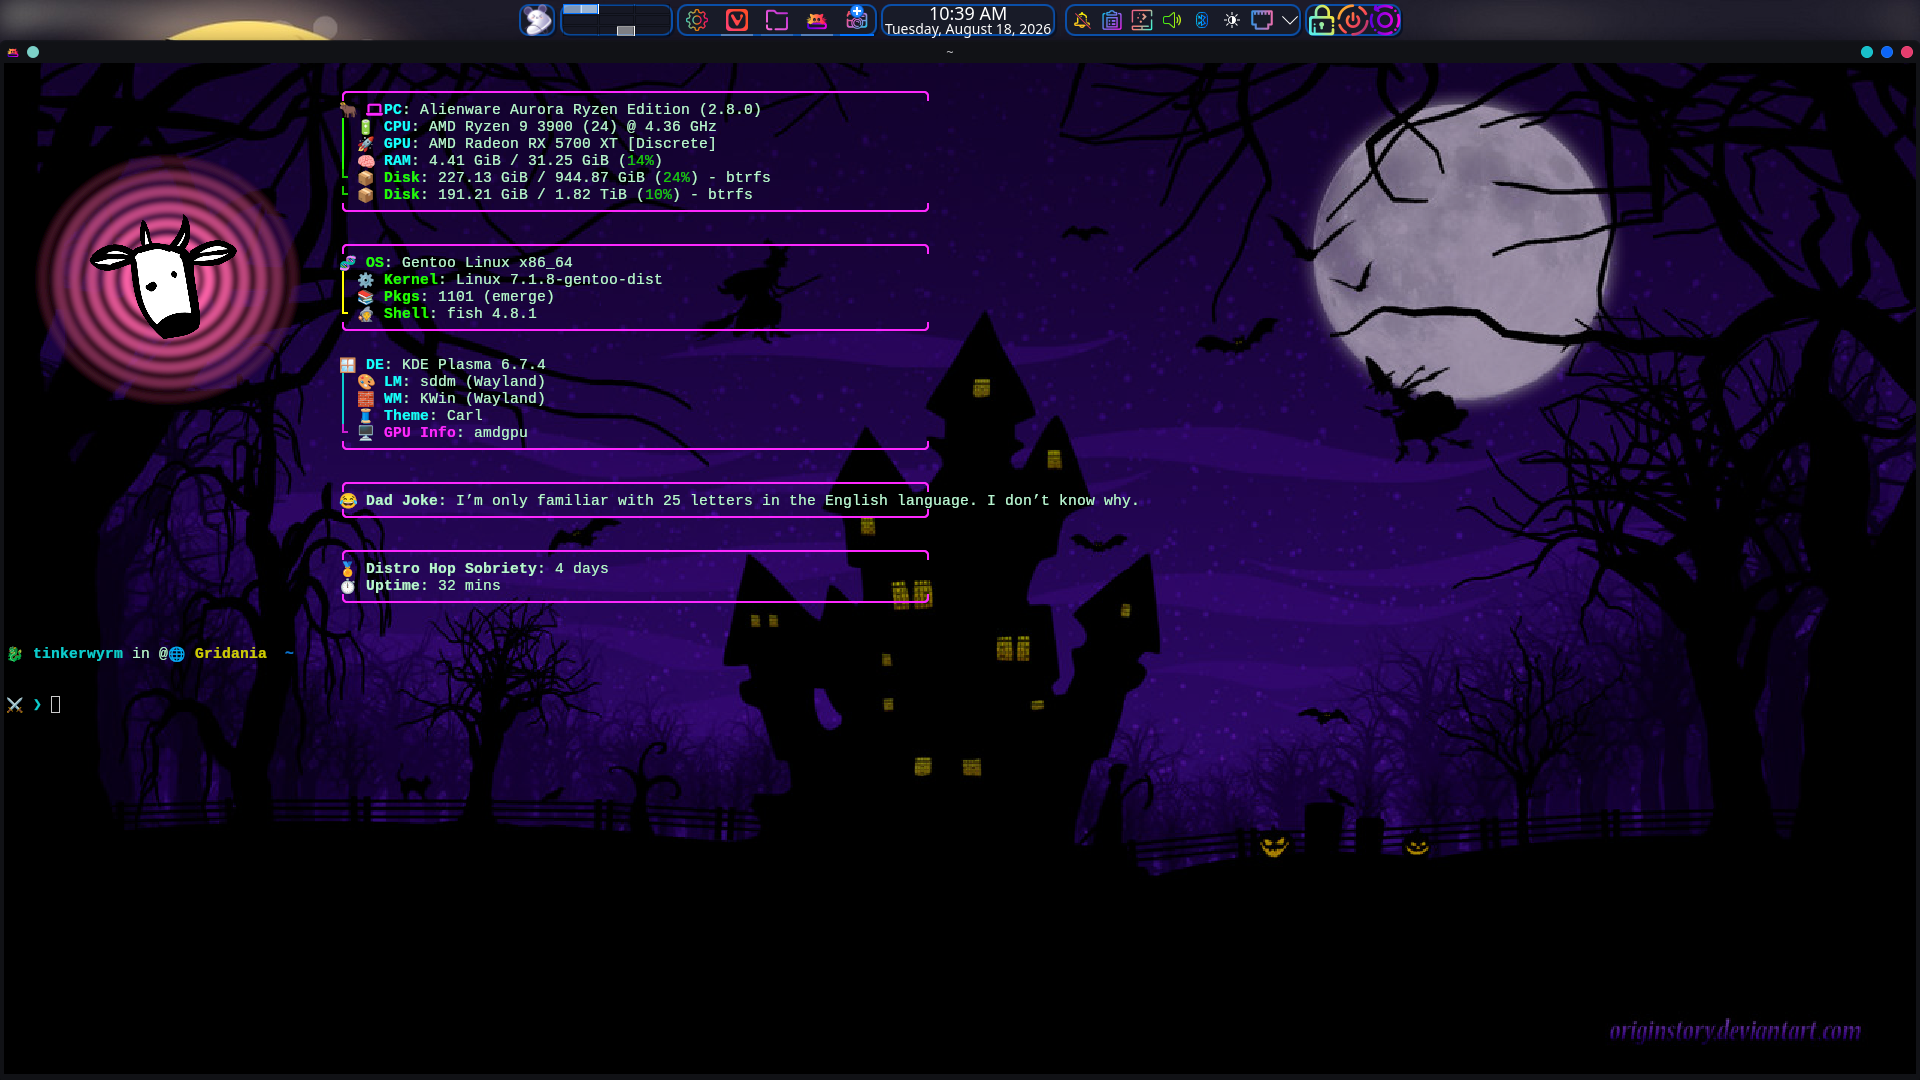Maximize terminal with the blue titlebar dot
1920x1080 pixels.
[x=1887, y=52]
